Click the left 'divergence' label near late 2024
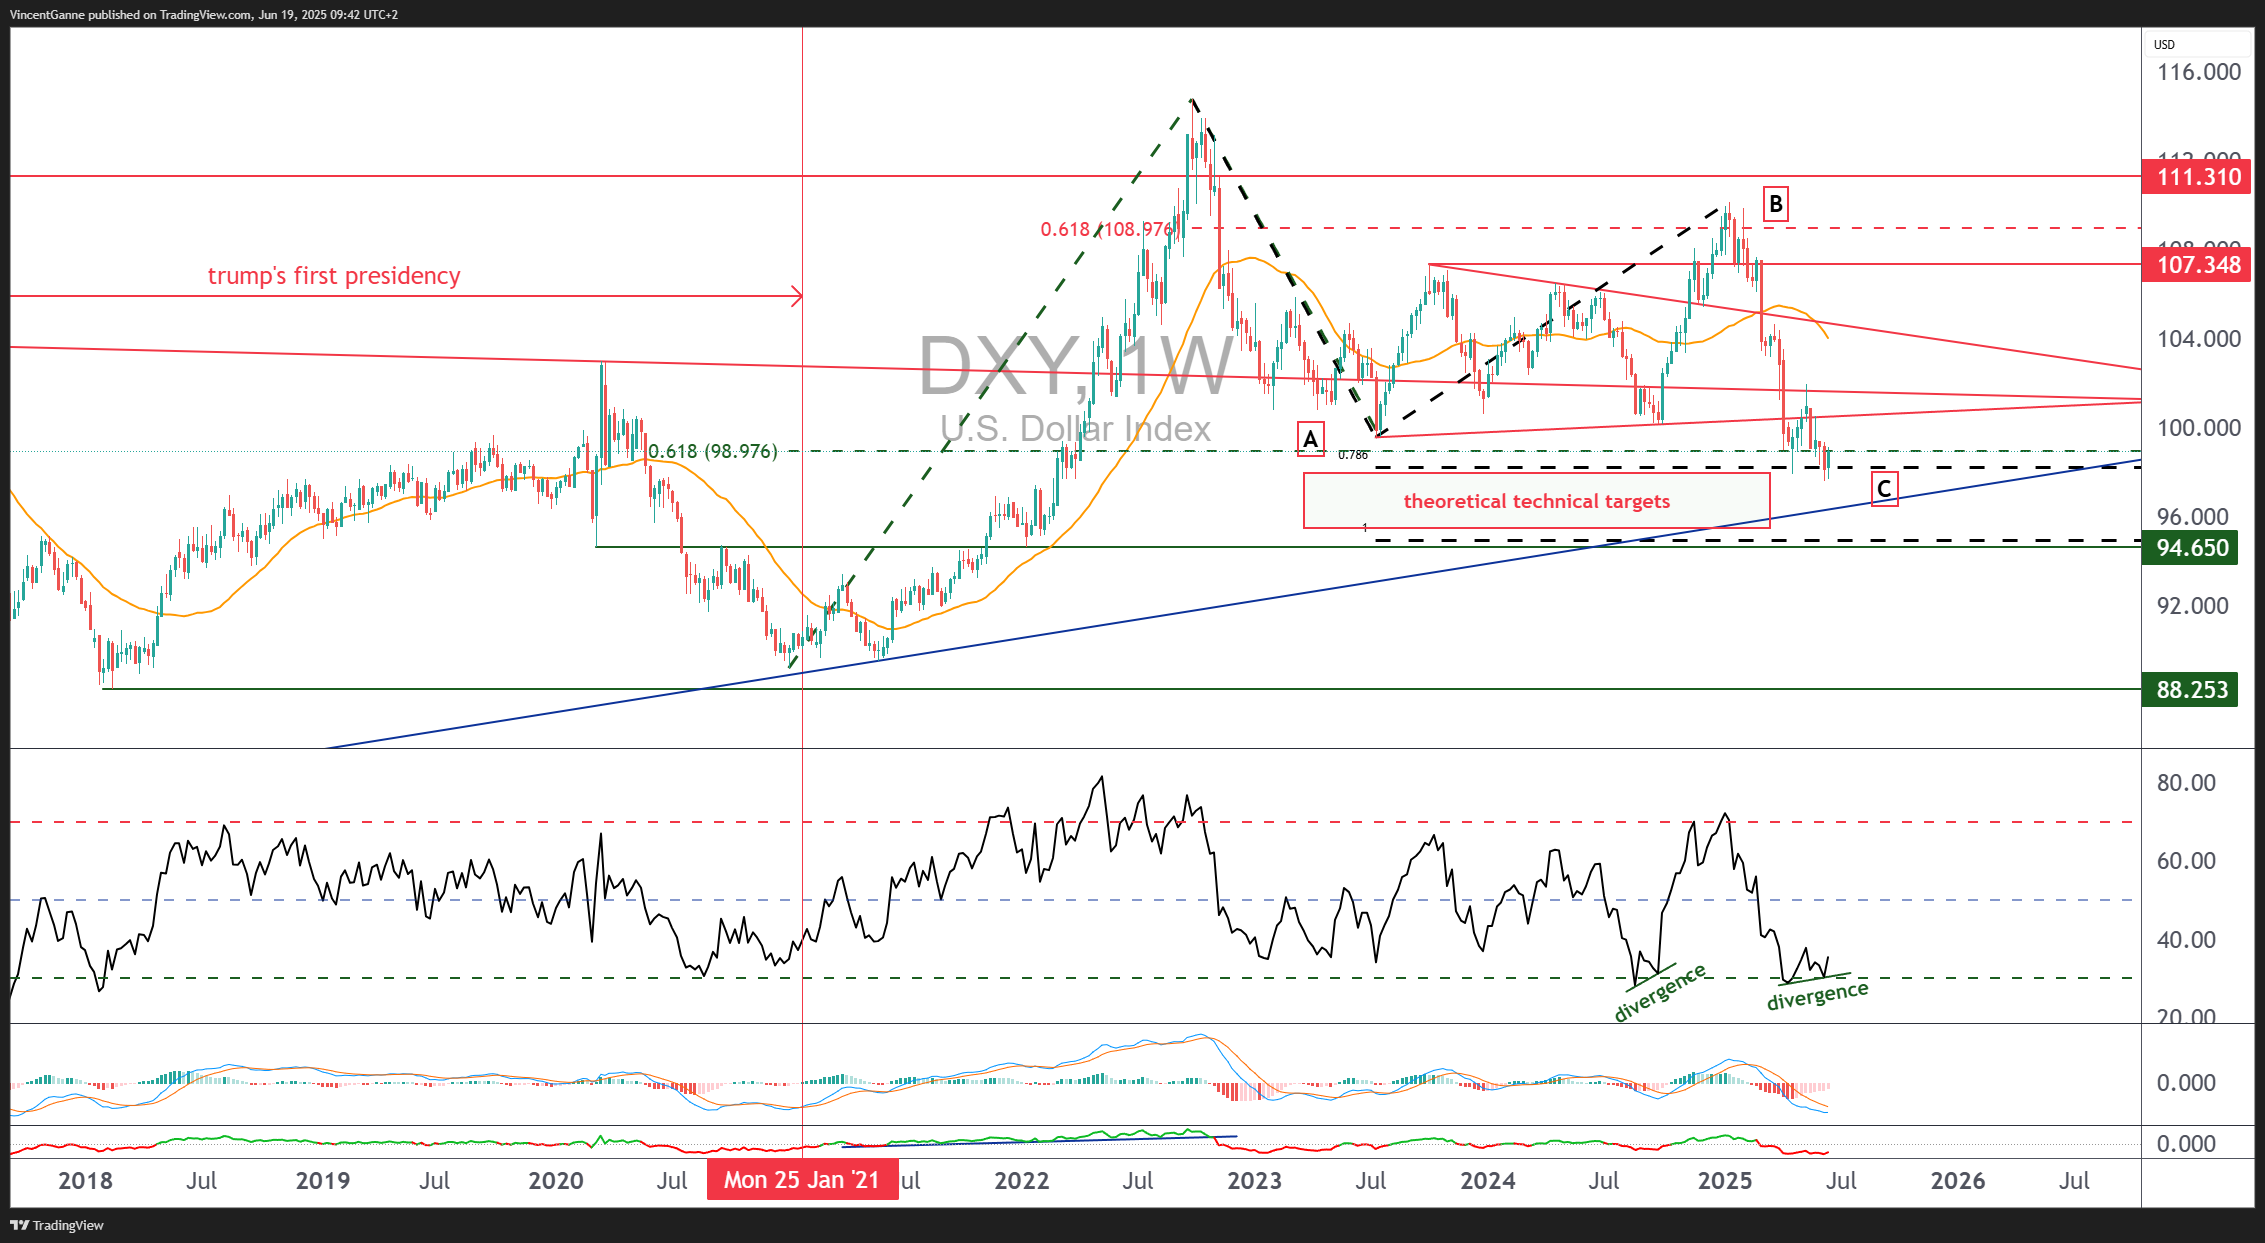Viewport: 2265px width, 1243px height. 1660,993
